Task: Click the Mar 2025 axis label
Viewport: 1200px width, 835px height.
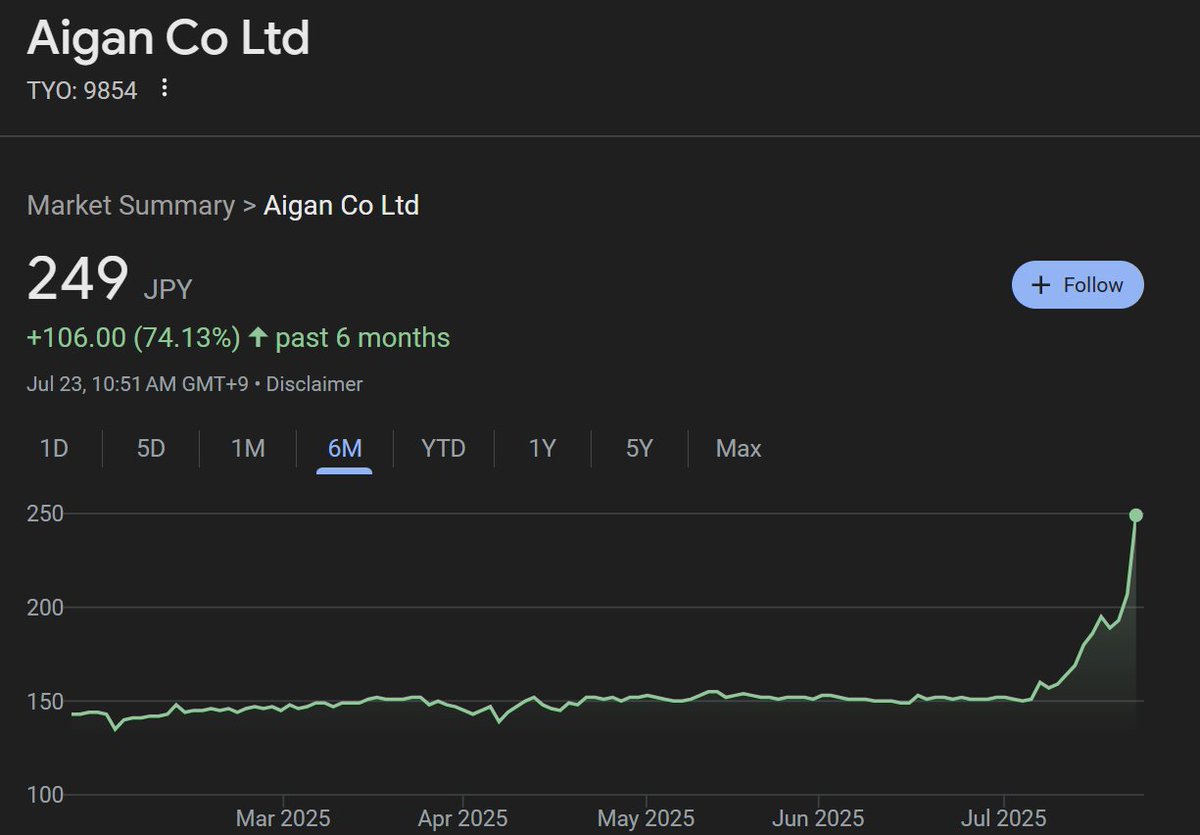Action: pyautogui.click(x=283, y=818)
